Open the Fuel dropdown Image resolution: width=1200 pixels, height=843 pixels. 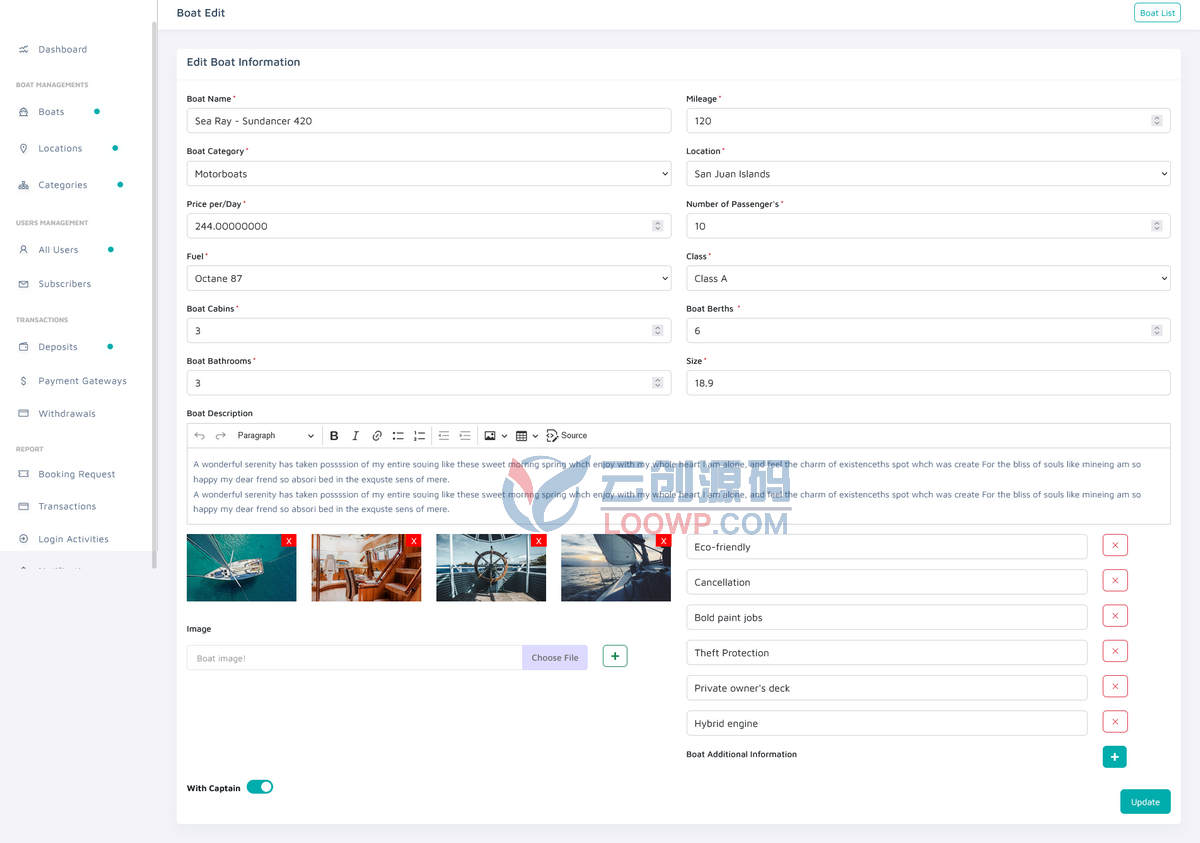click(x=429, y=278)
